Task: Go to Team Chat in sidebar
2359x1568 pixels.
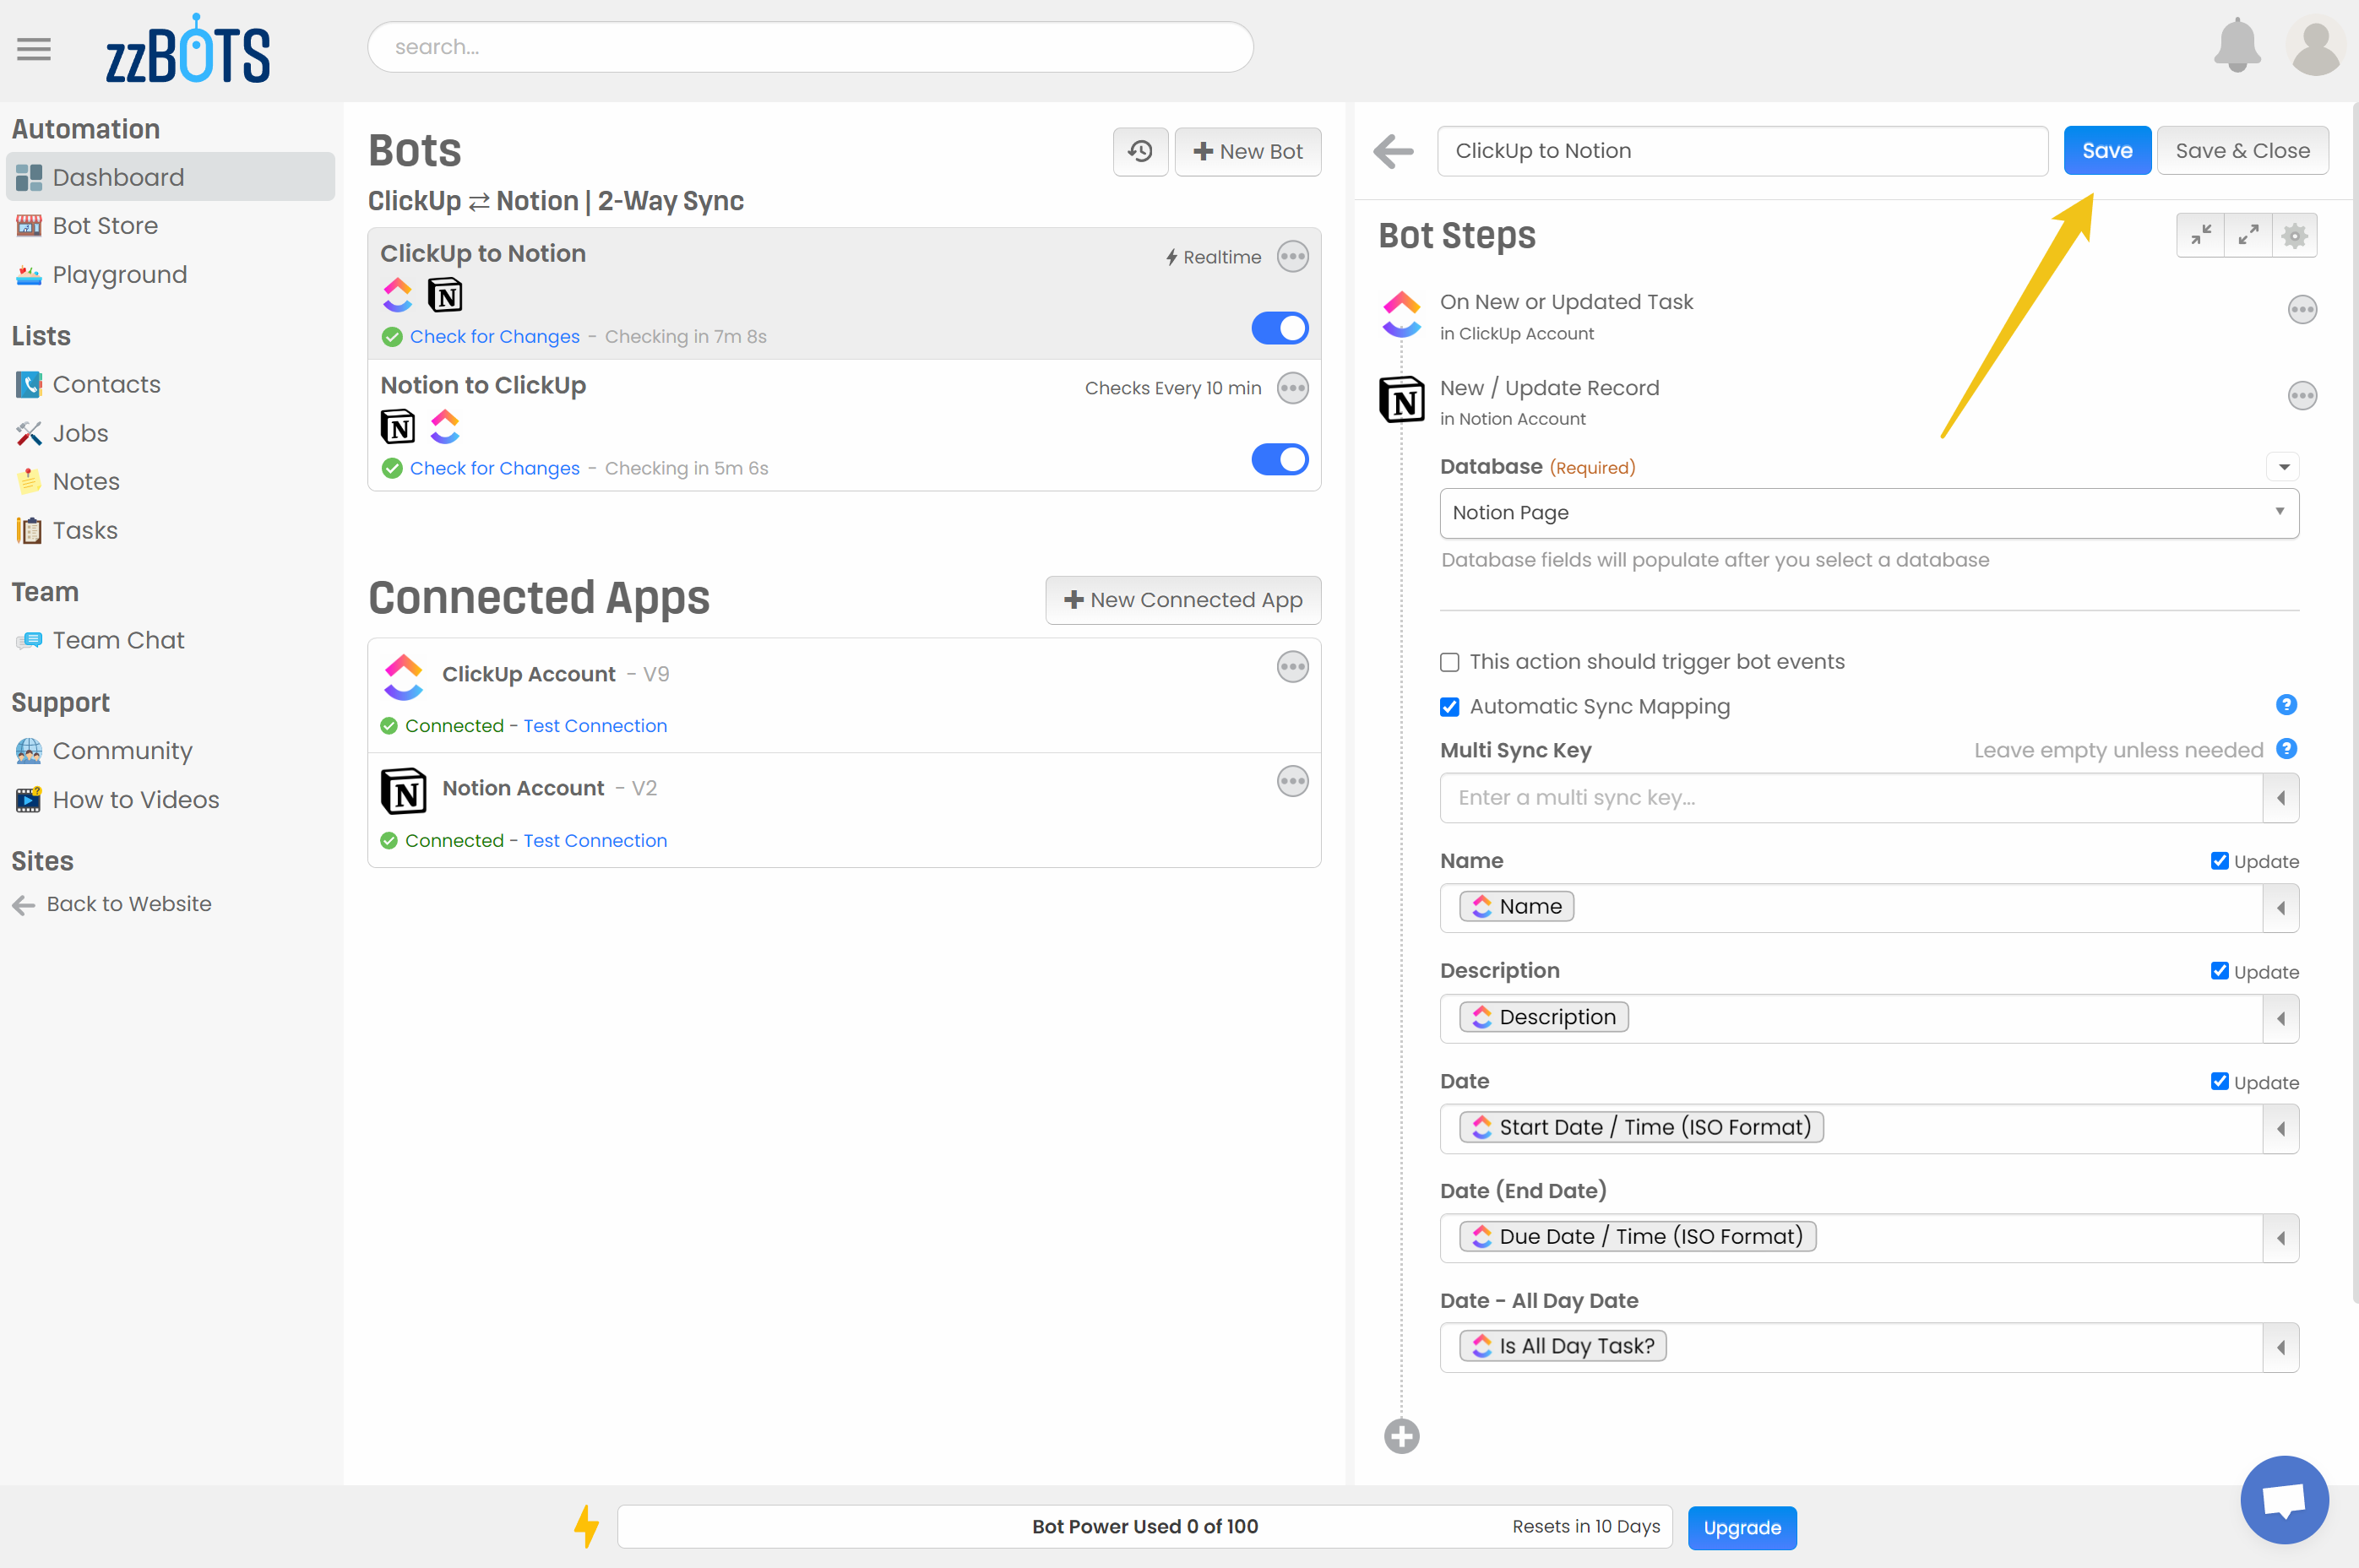Action: point(118,640)
